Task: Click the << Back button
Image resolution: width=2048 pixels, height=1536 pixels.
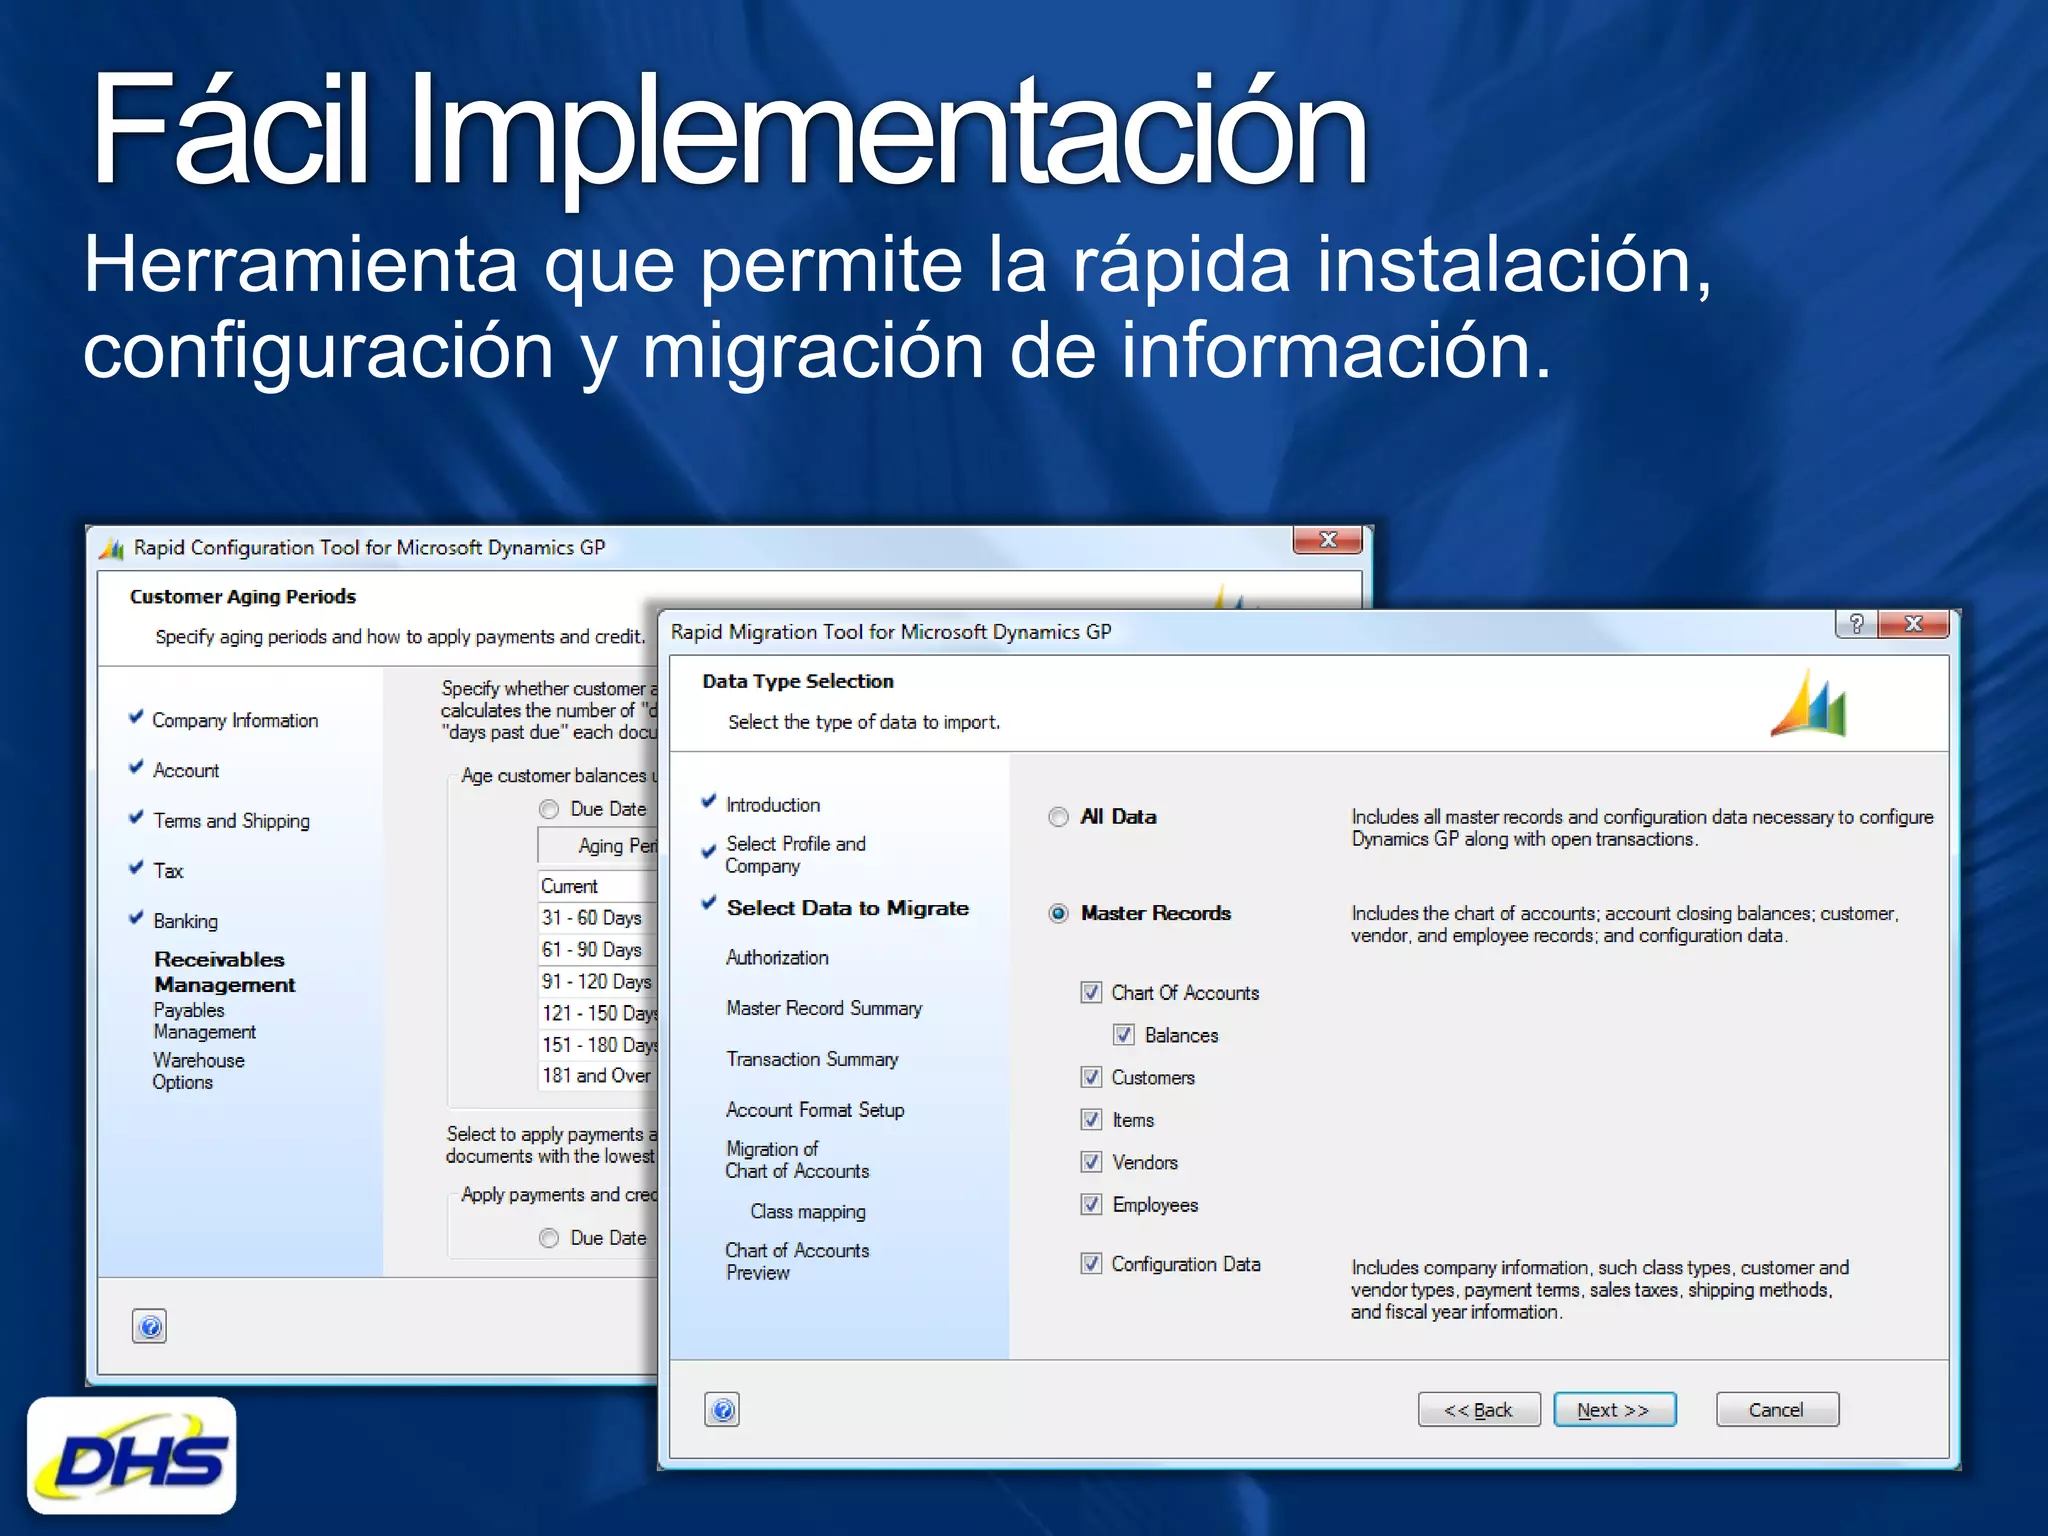Action: click(1479, 1410)
